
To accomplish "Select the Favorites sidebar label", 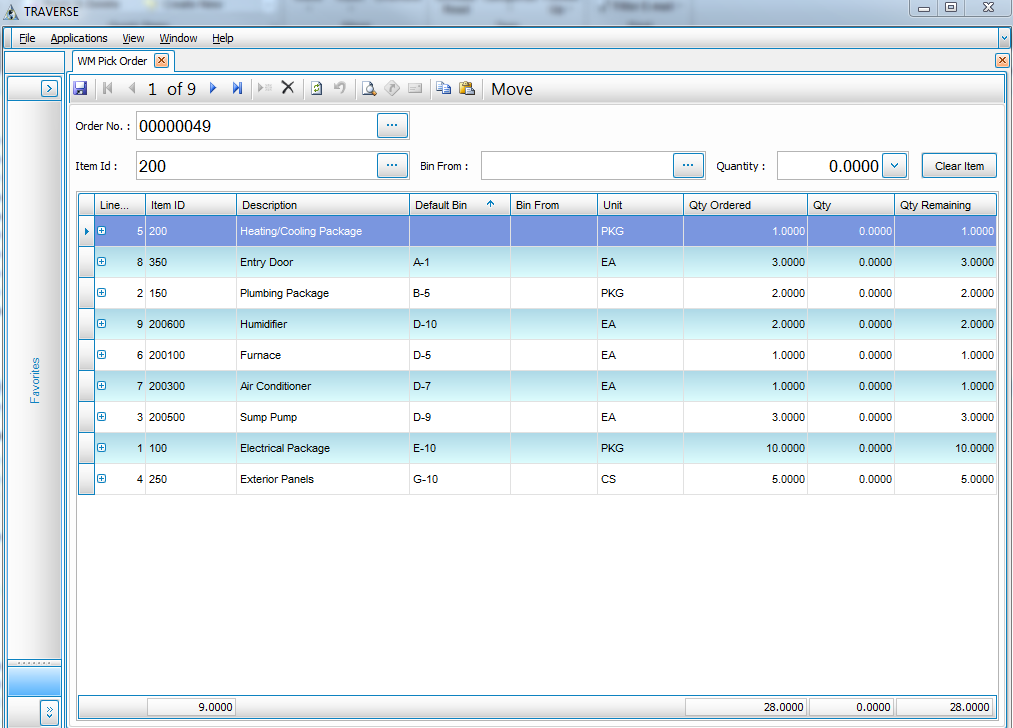I will (35, 380).
